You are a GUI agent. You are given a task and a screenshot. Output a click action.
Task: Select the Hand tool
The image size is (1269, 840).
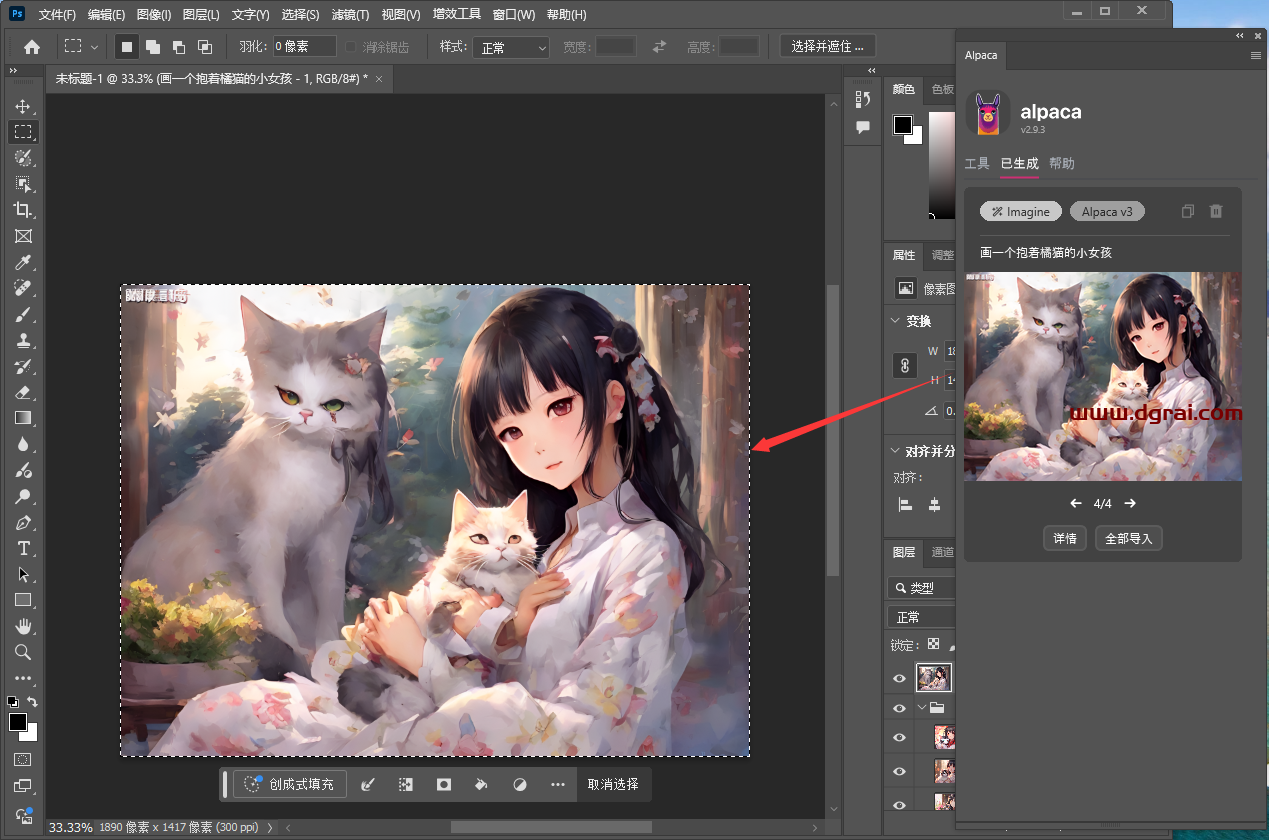point(22,626)
